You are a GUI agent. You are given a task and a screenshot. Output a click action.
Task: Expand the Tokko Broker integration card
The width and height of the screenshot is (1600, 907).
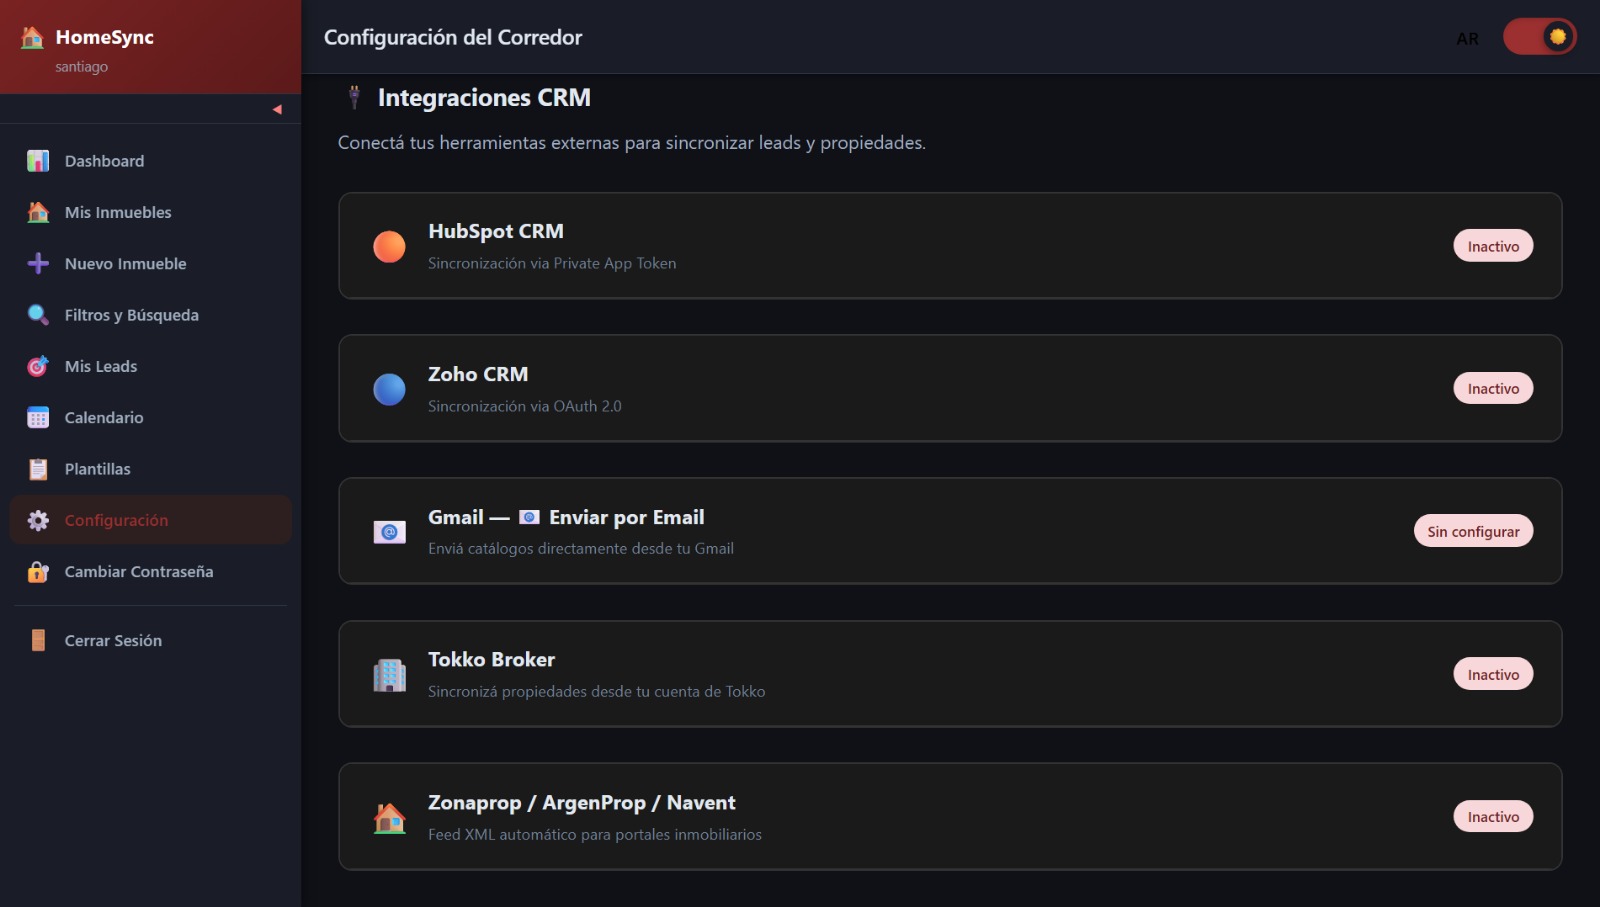click(951, 674)
